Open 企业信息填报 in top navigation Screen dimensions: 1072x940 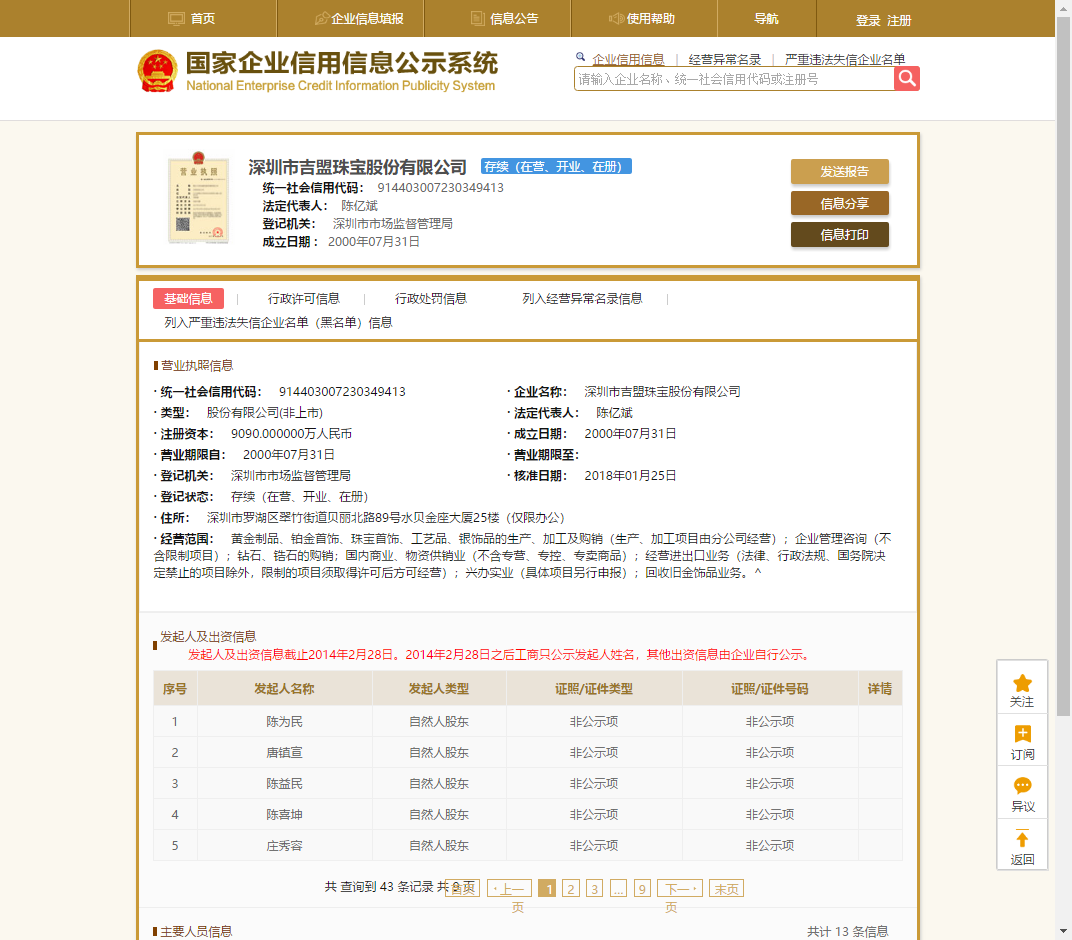tap(358, 19)
